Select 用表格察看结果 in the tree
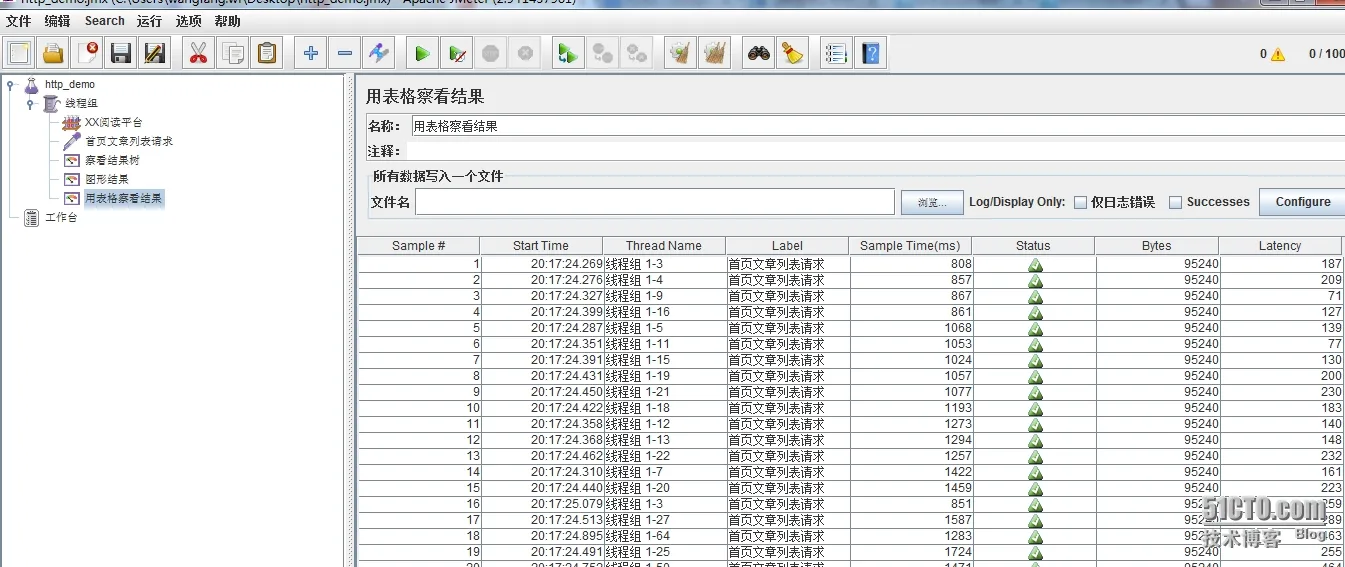The height and width of the screenshot is (567, 1345). coord(123,198)
